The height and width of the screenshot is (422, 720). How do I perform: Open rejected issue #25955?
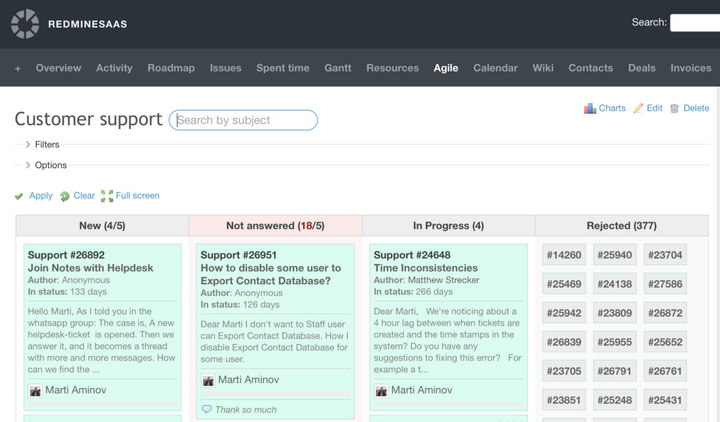click(614, 342)
